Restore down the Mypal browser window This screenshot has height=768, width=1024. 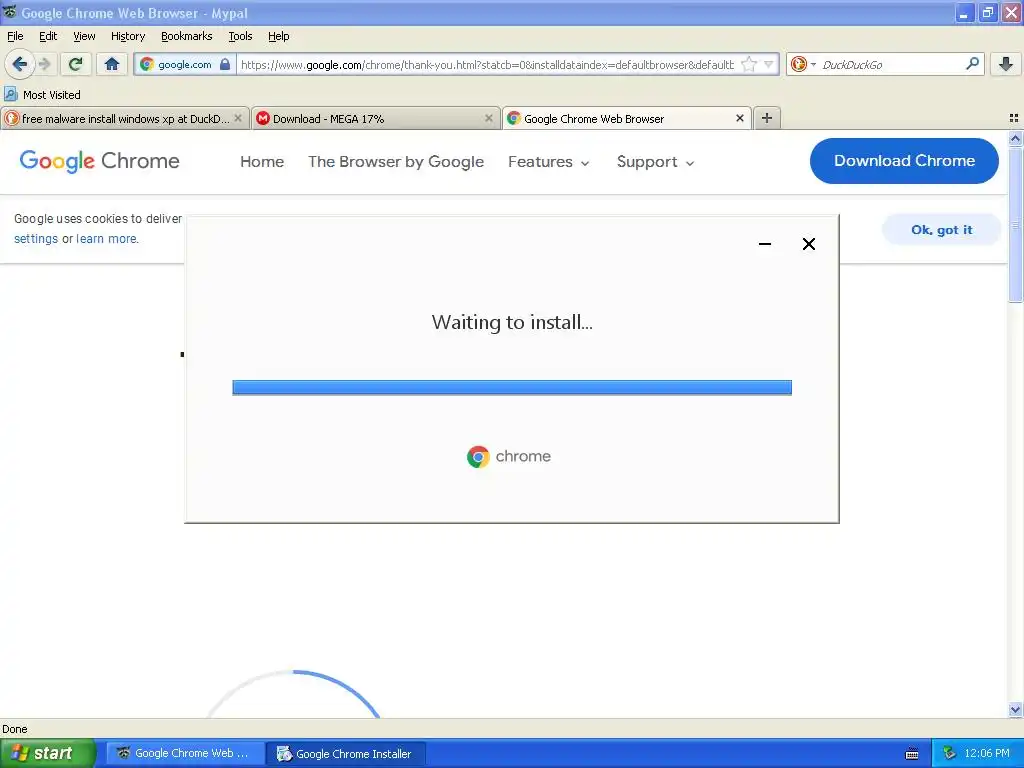[x=987, y=12]
